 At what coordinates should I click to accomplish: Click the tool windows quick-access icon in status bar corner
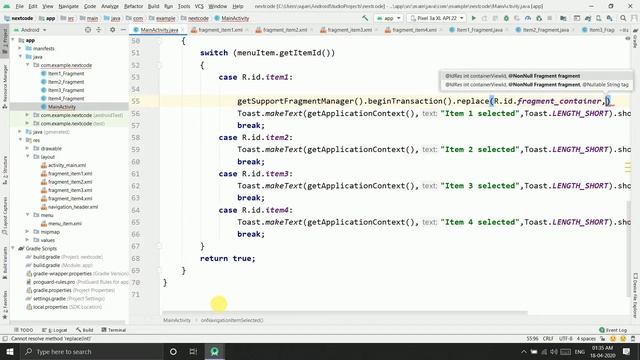pos(5,339)
